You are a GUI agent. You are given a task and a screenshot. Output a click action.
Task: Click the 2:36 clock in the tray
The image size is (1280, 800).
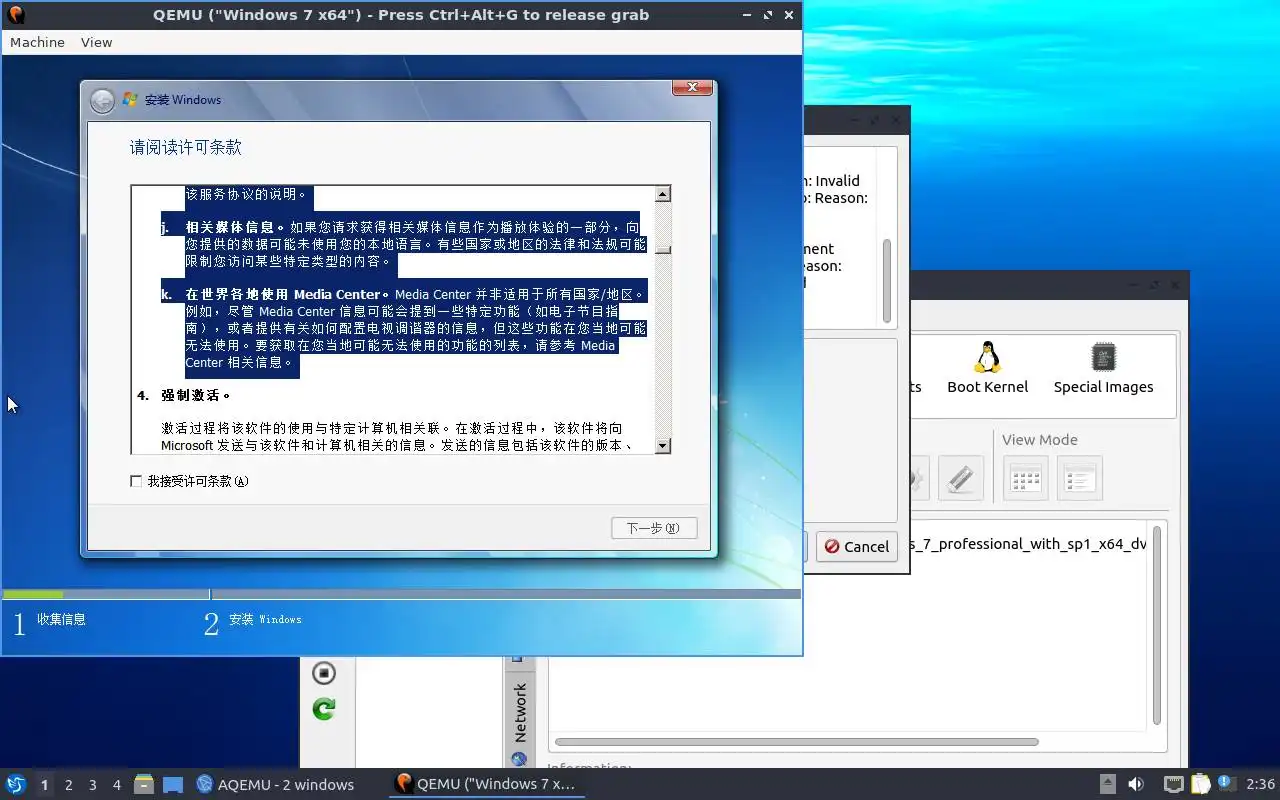click(x=1260, y=784)
